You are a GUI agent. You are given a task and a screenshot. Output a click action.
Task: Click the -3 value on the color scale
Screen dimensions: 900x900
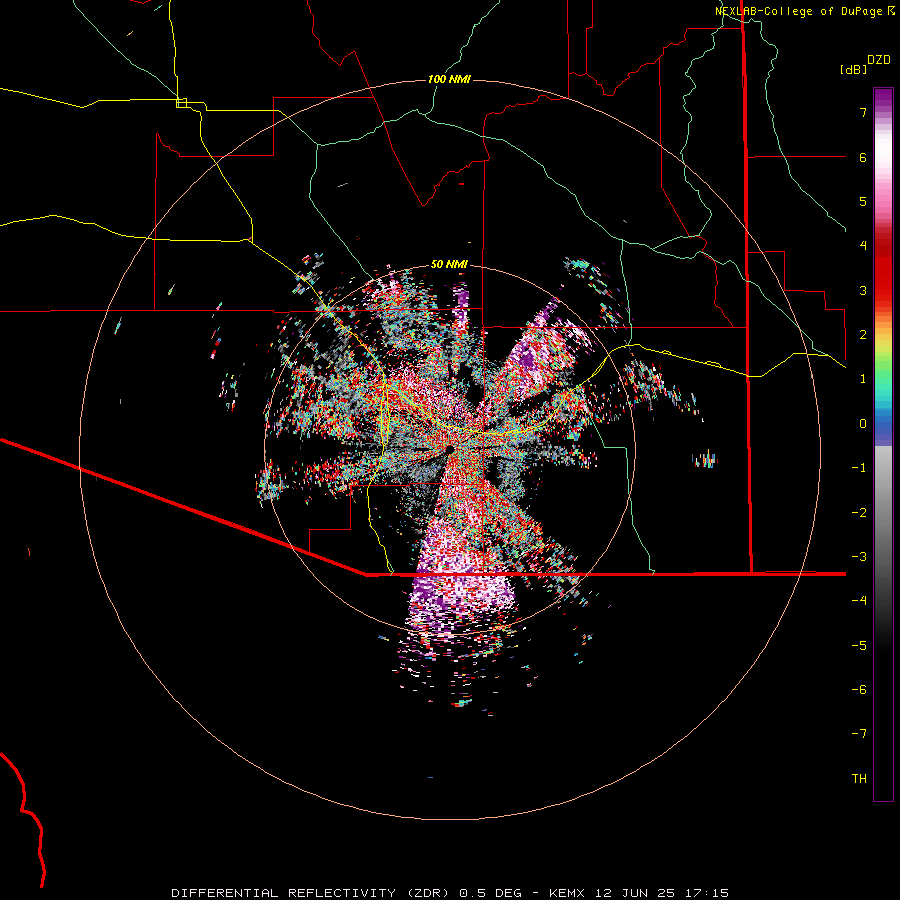click(x=859, y=557)
